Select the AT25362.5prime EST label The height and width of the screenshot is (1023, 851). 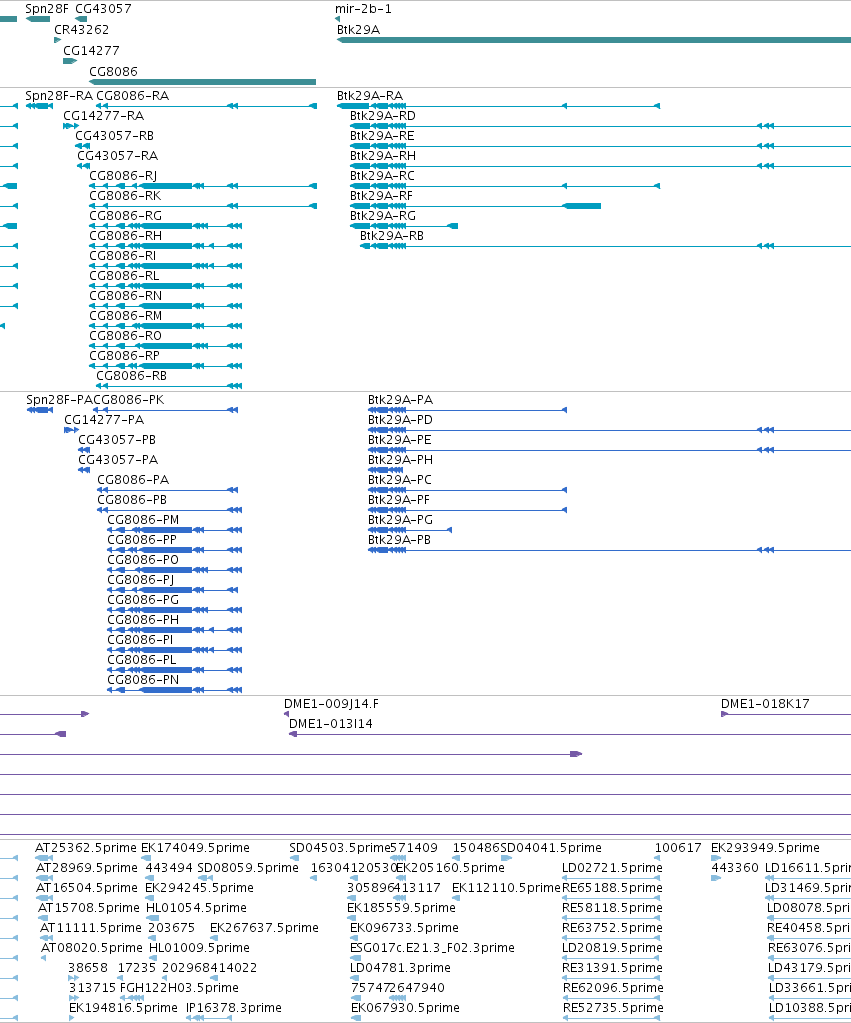[86, 848]
